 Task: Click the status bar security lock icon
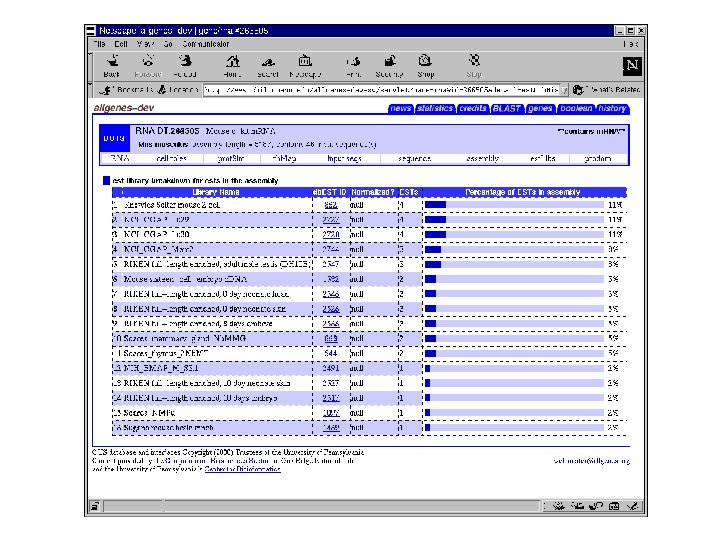95,506
